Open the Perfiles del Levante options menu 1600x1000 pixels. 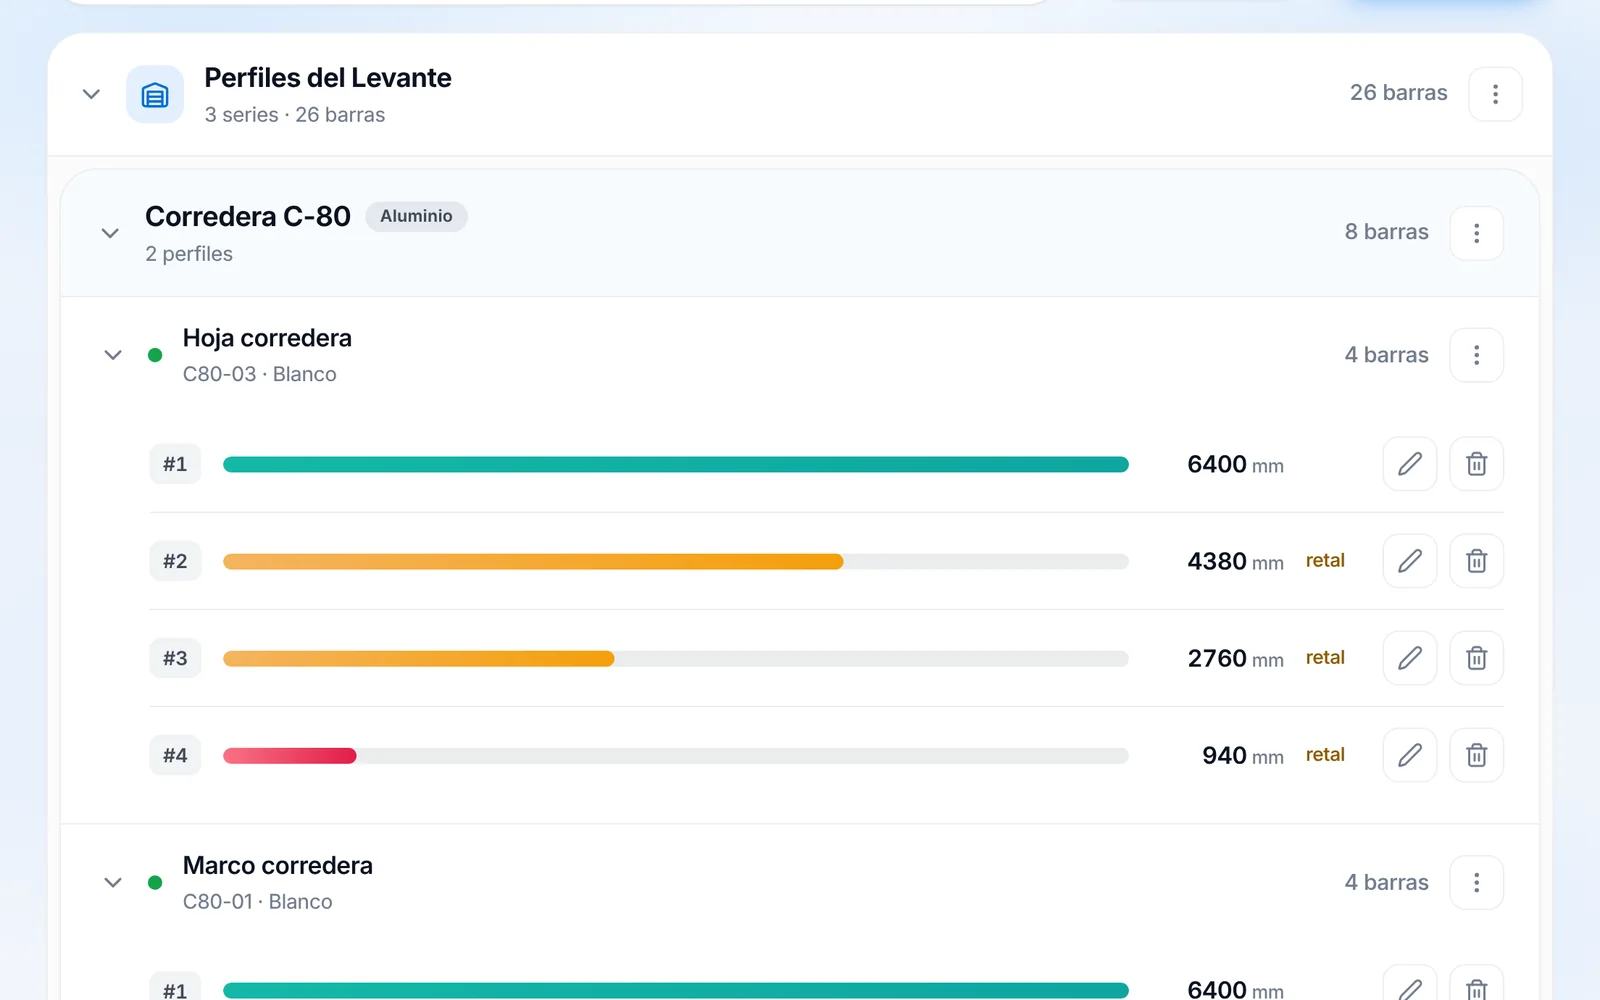click(x=1495, y=94)
